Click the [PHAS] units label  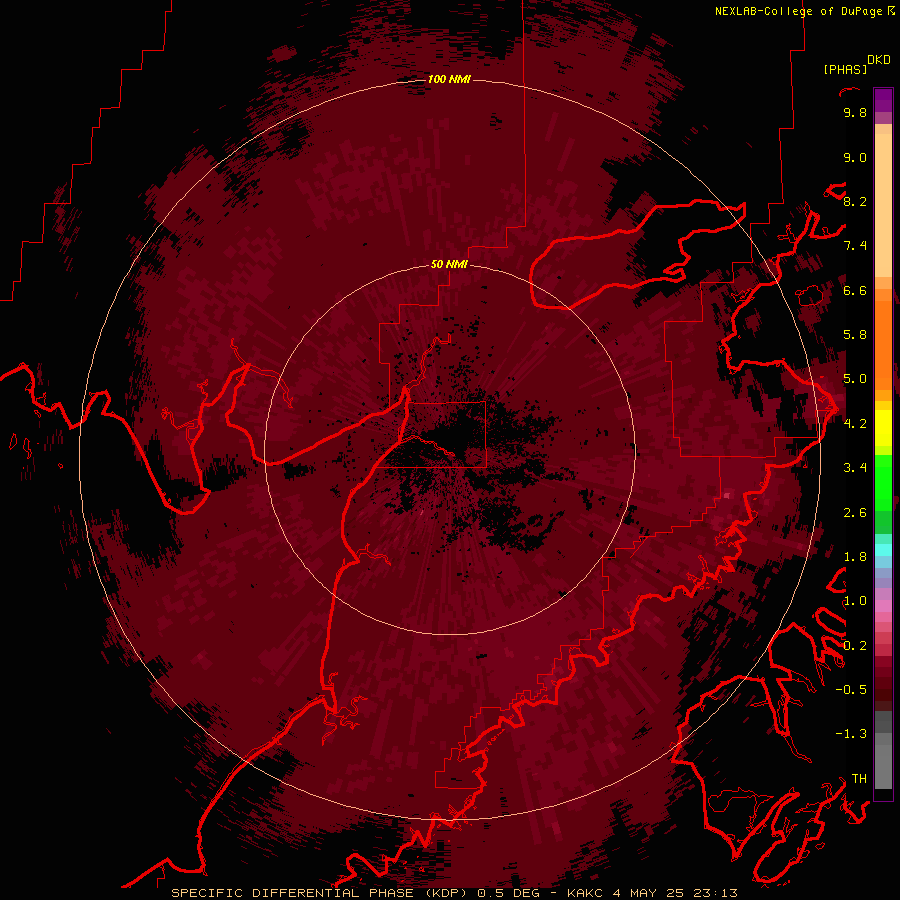point(845,69)
